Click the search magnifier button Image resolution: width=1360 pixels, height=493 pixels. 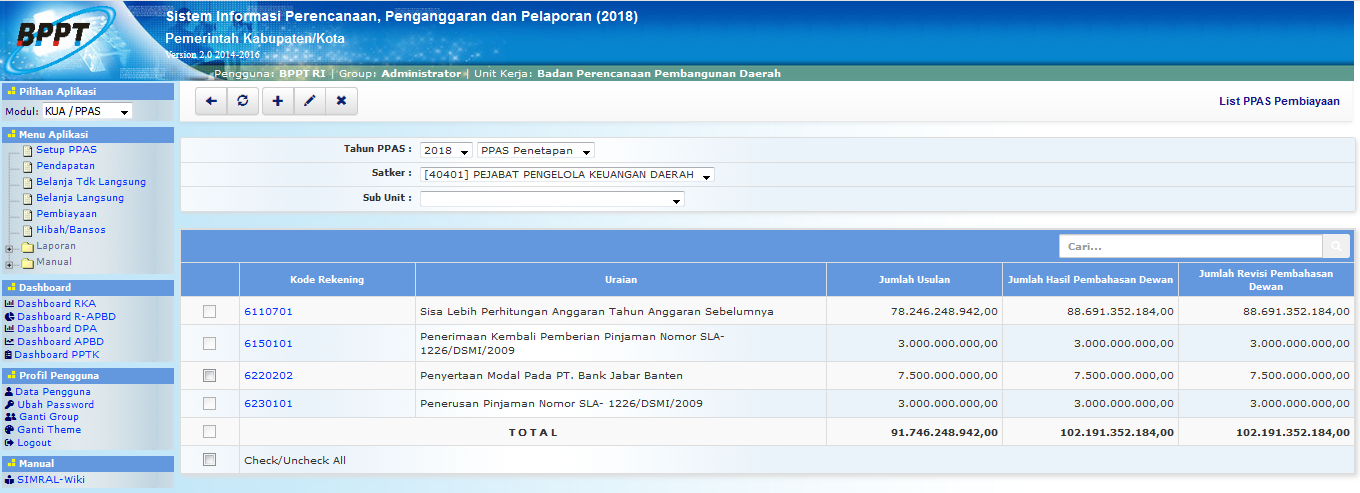[1336, 246]
